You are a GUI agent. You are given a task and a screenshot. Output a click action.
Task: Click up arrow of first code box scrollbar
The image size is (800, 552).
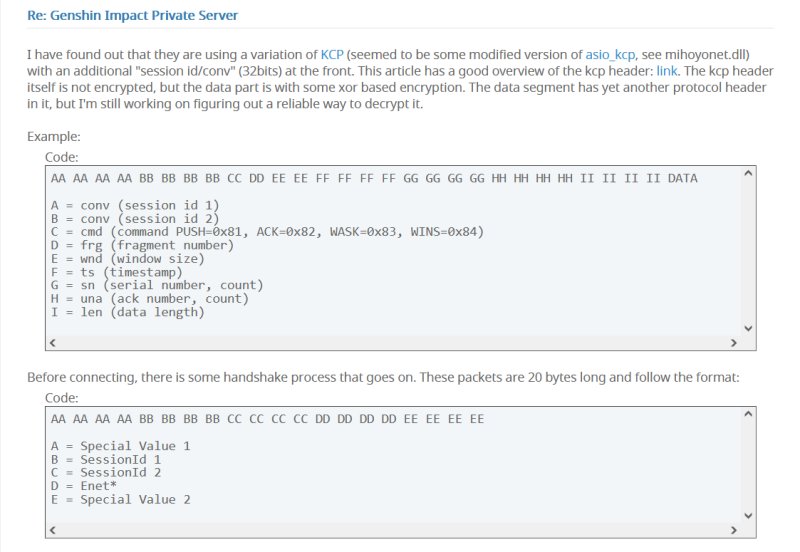[x=748, y=173]
